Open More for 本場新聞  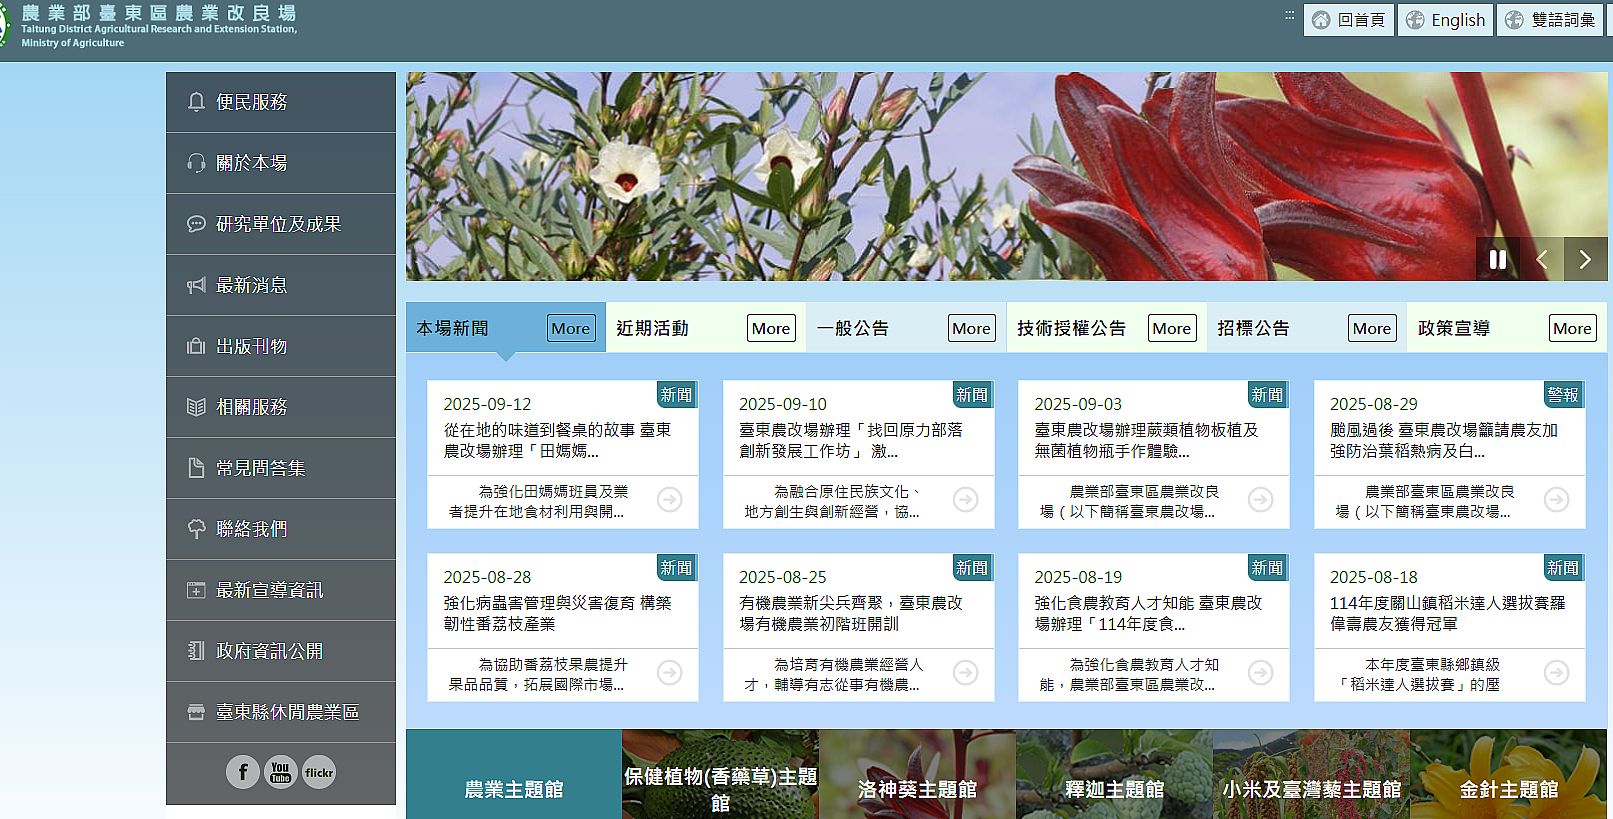570,328
